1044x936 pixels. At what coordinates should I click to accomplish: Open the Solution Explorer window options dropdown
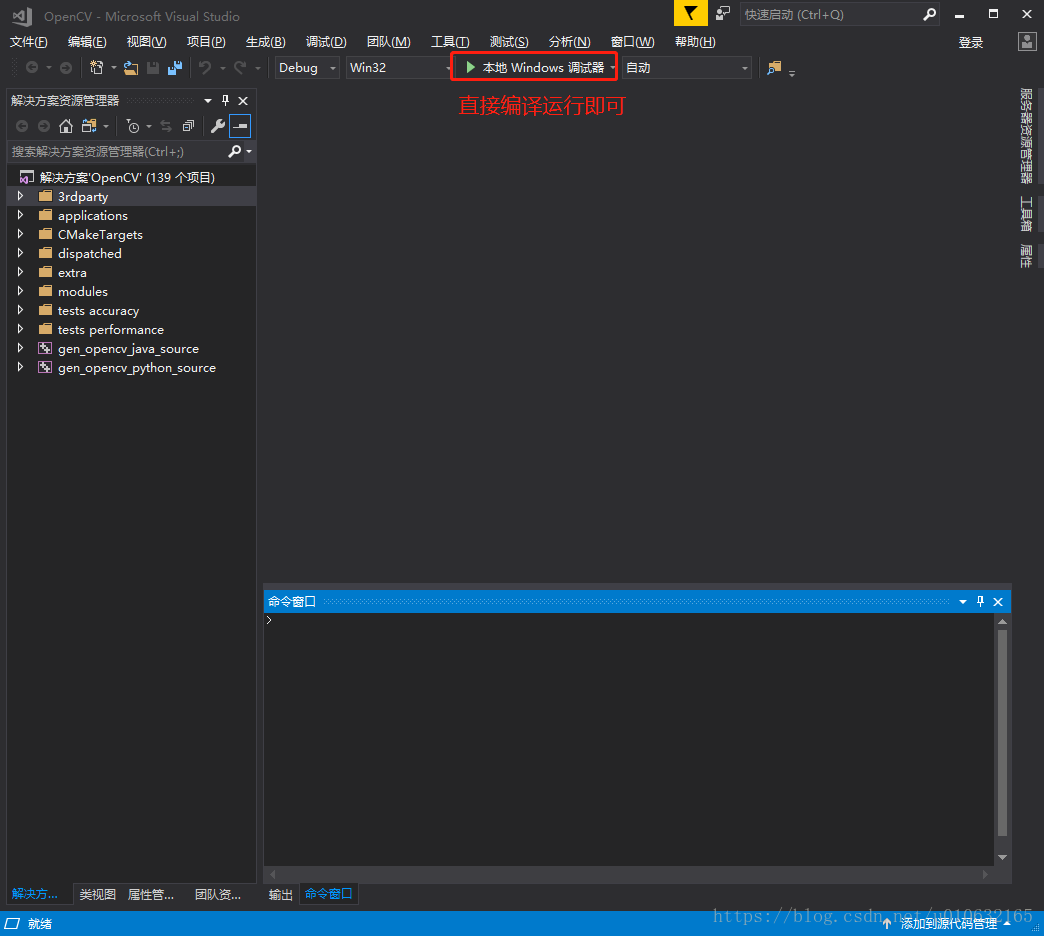click(208, 101)
